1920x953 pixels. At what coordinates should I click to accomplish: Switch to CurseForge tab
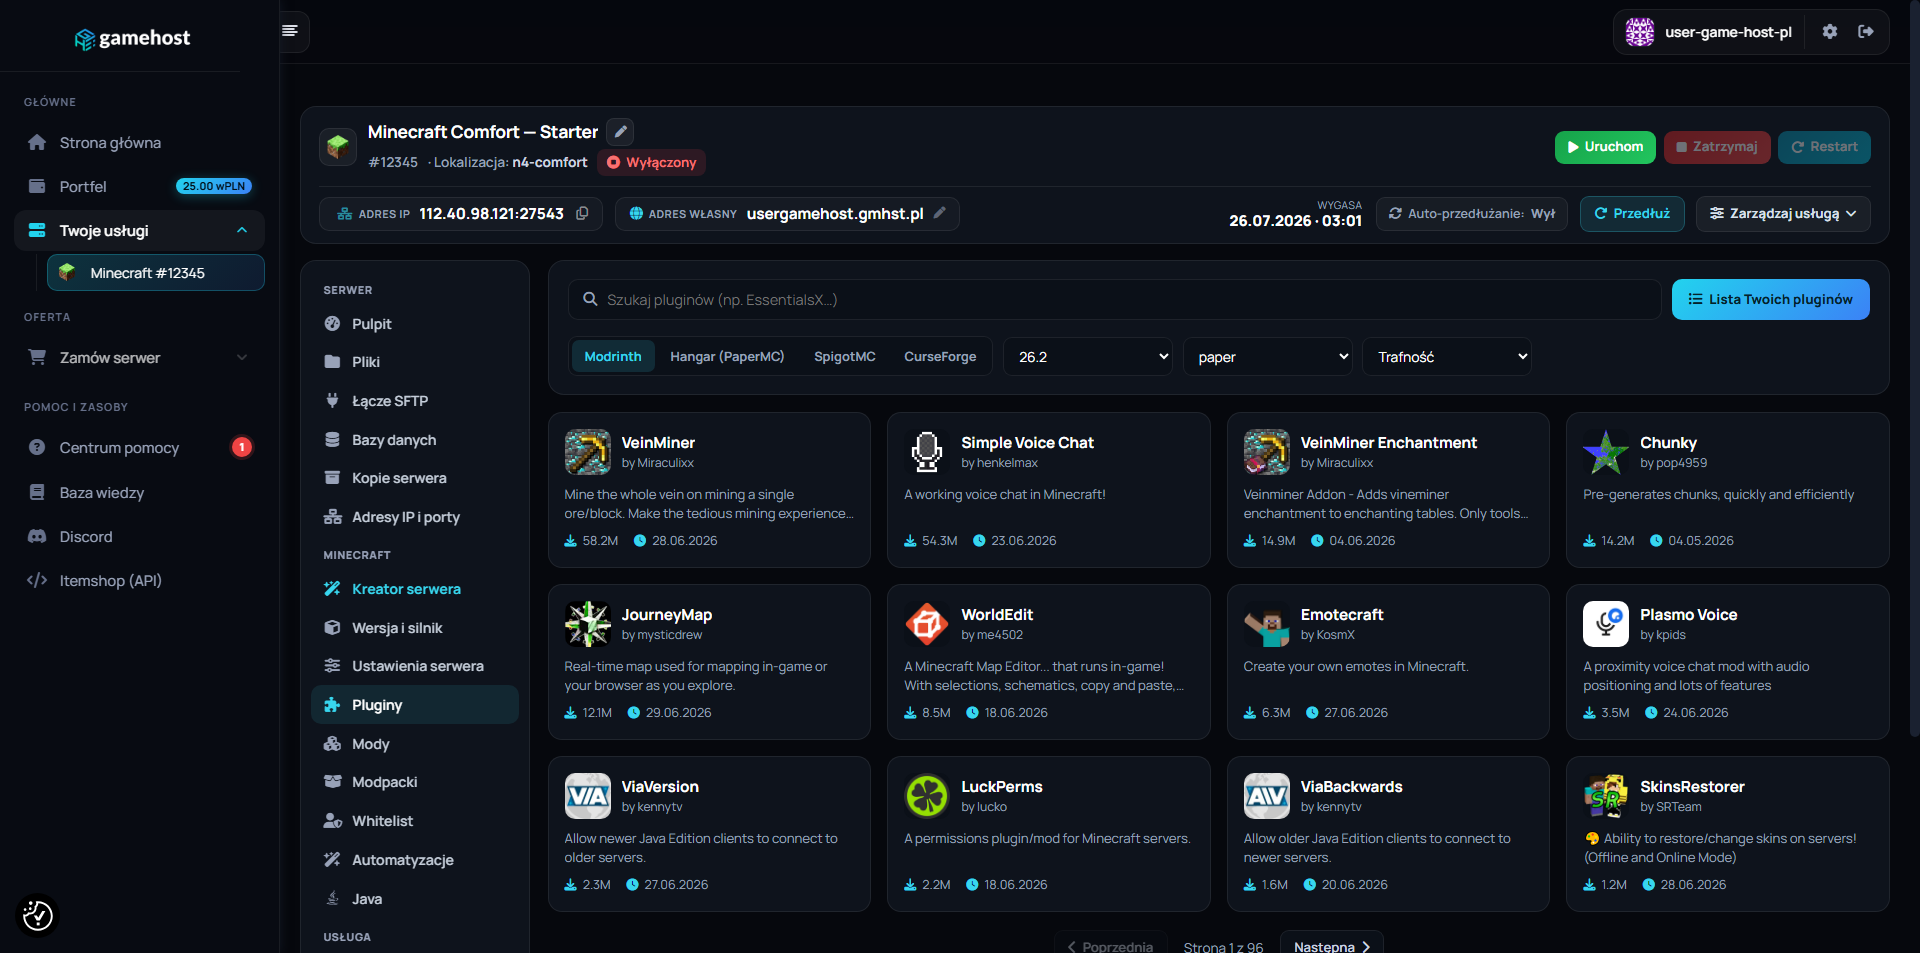coord(940,357)
